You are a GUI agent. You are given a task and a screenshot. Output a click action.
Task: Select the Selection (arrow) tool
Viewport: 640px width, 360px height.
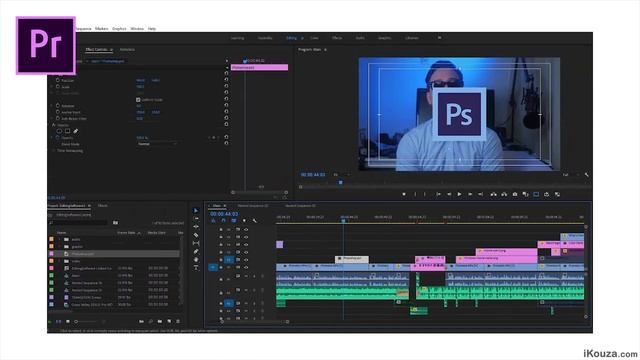point(196,211)
